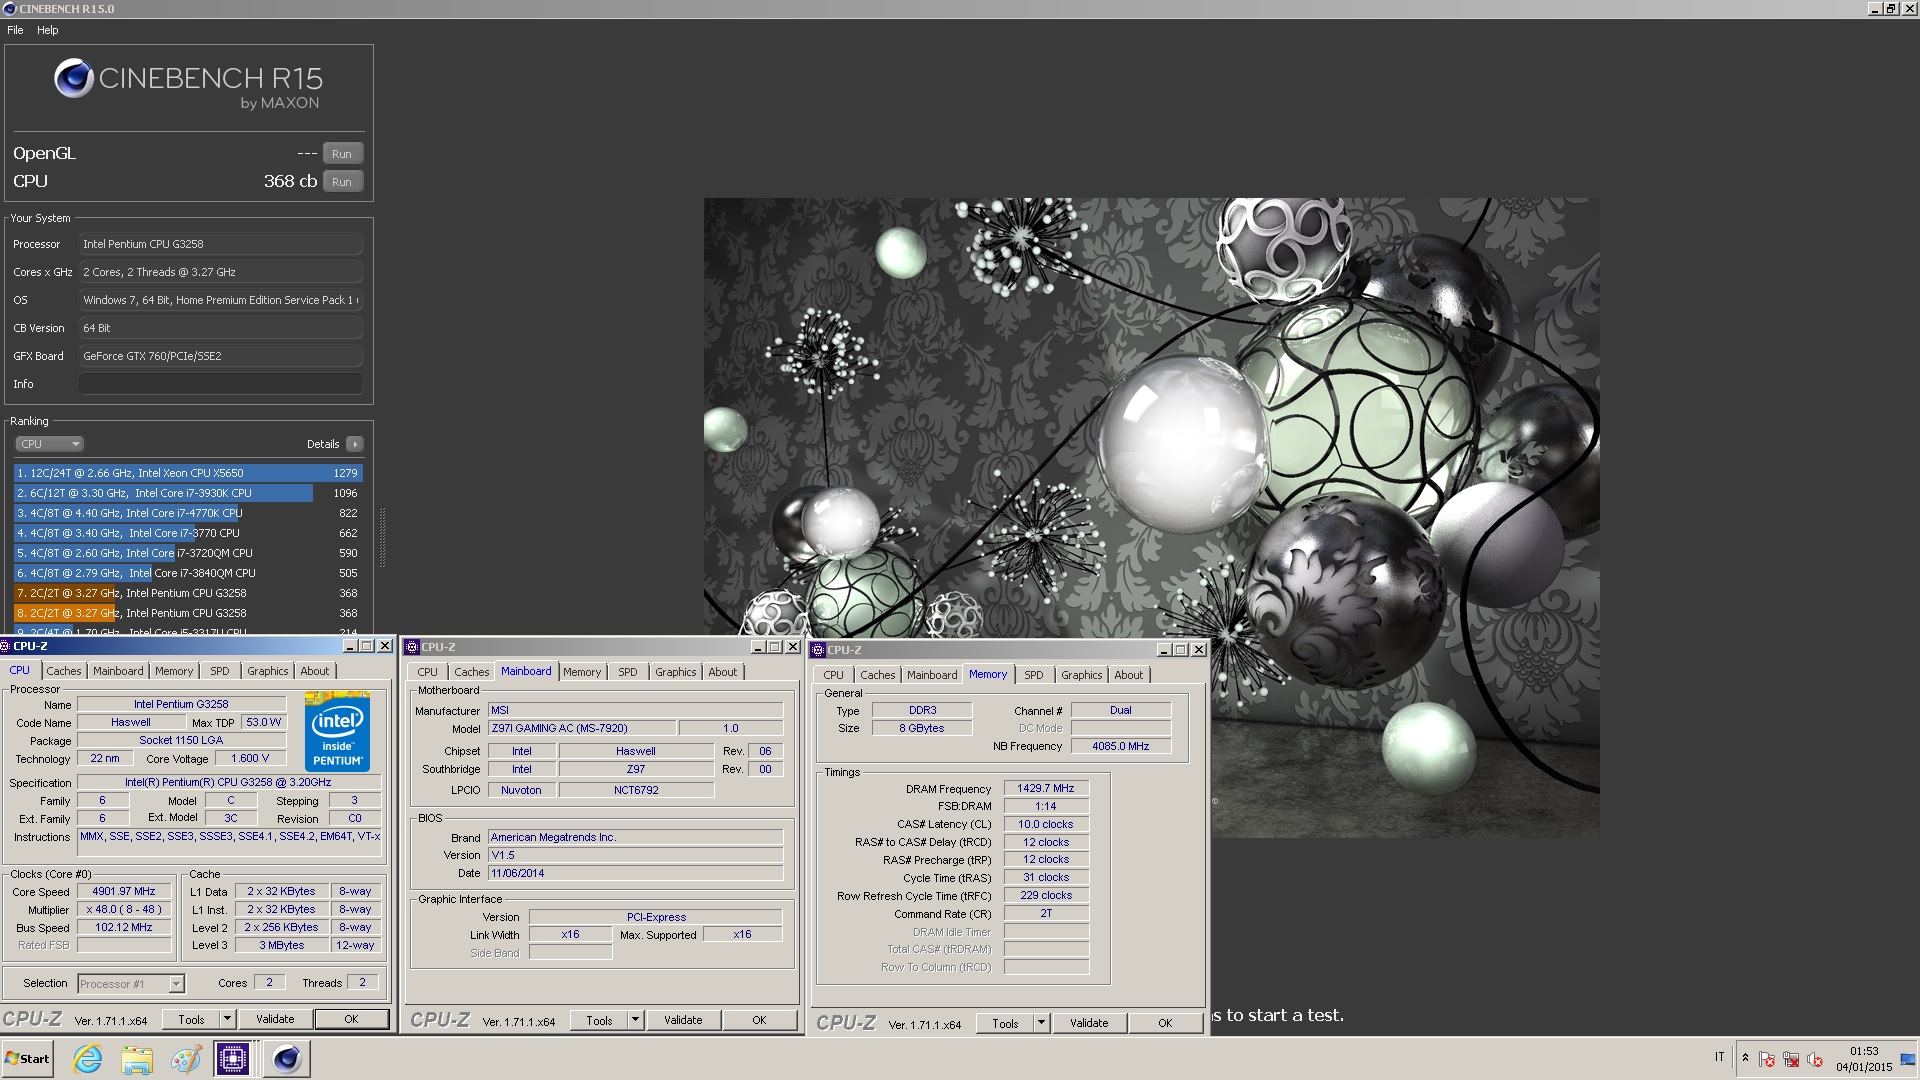Viewport: 1920px width, 1080px height.
Task: Switch to Memory tab in left CPU-Z window
Action: pyautogui.click(x=174, y=671)
